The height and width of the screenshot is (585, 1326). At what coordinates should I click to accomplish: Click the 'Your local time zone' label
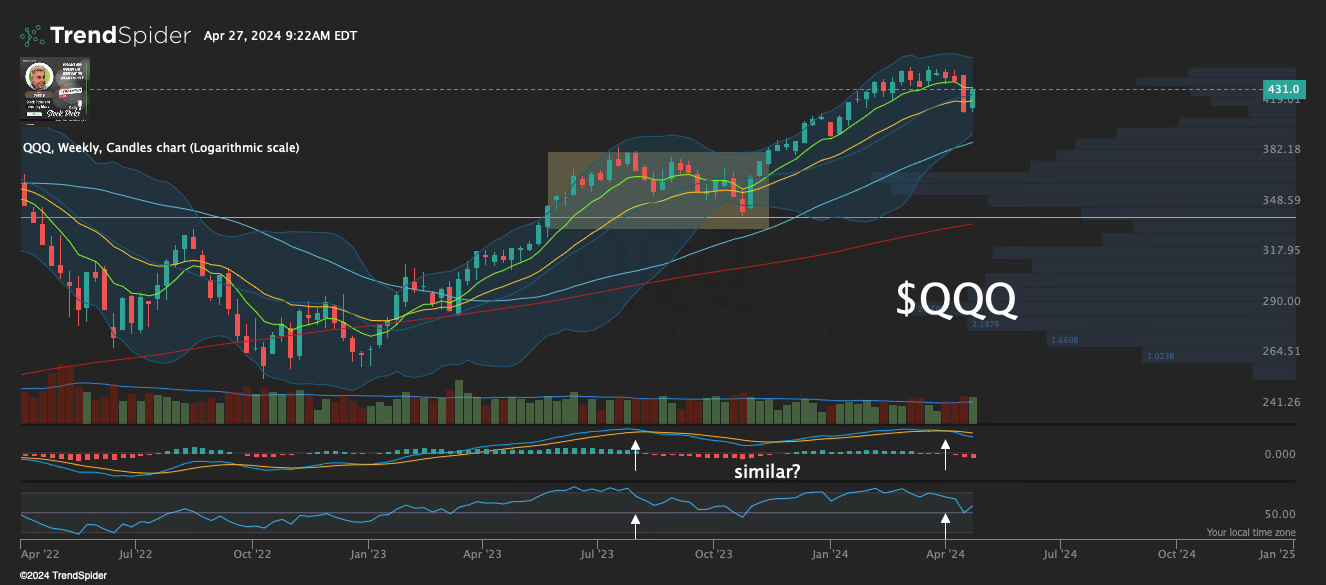click(1251, 533)
